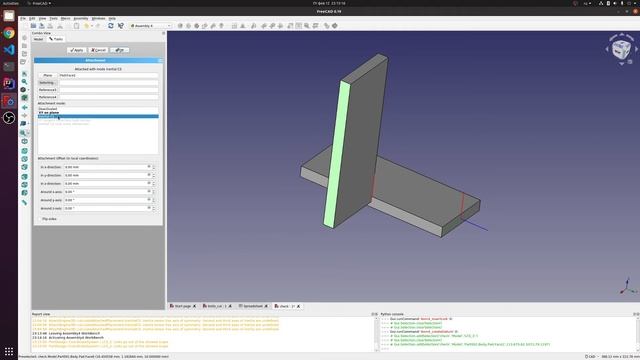The height and width of the screenshot is (360, 640).
Task: Open the Tools menu
Action: click(x=53, y=18)
